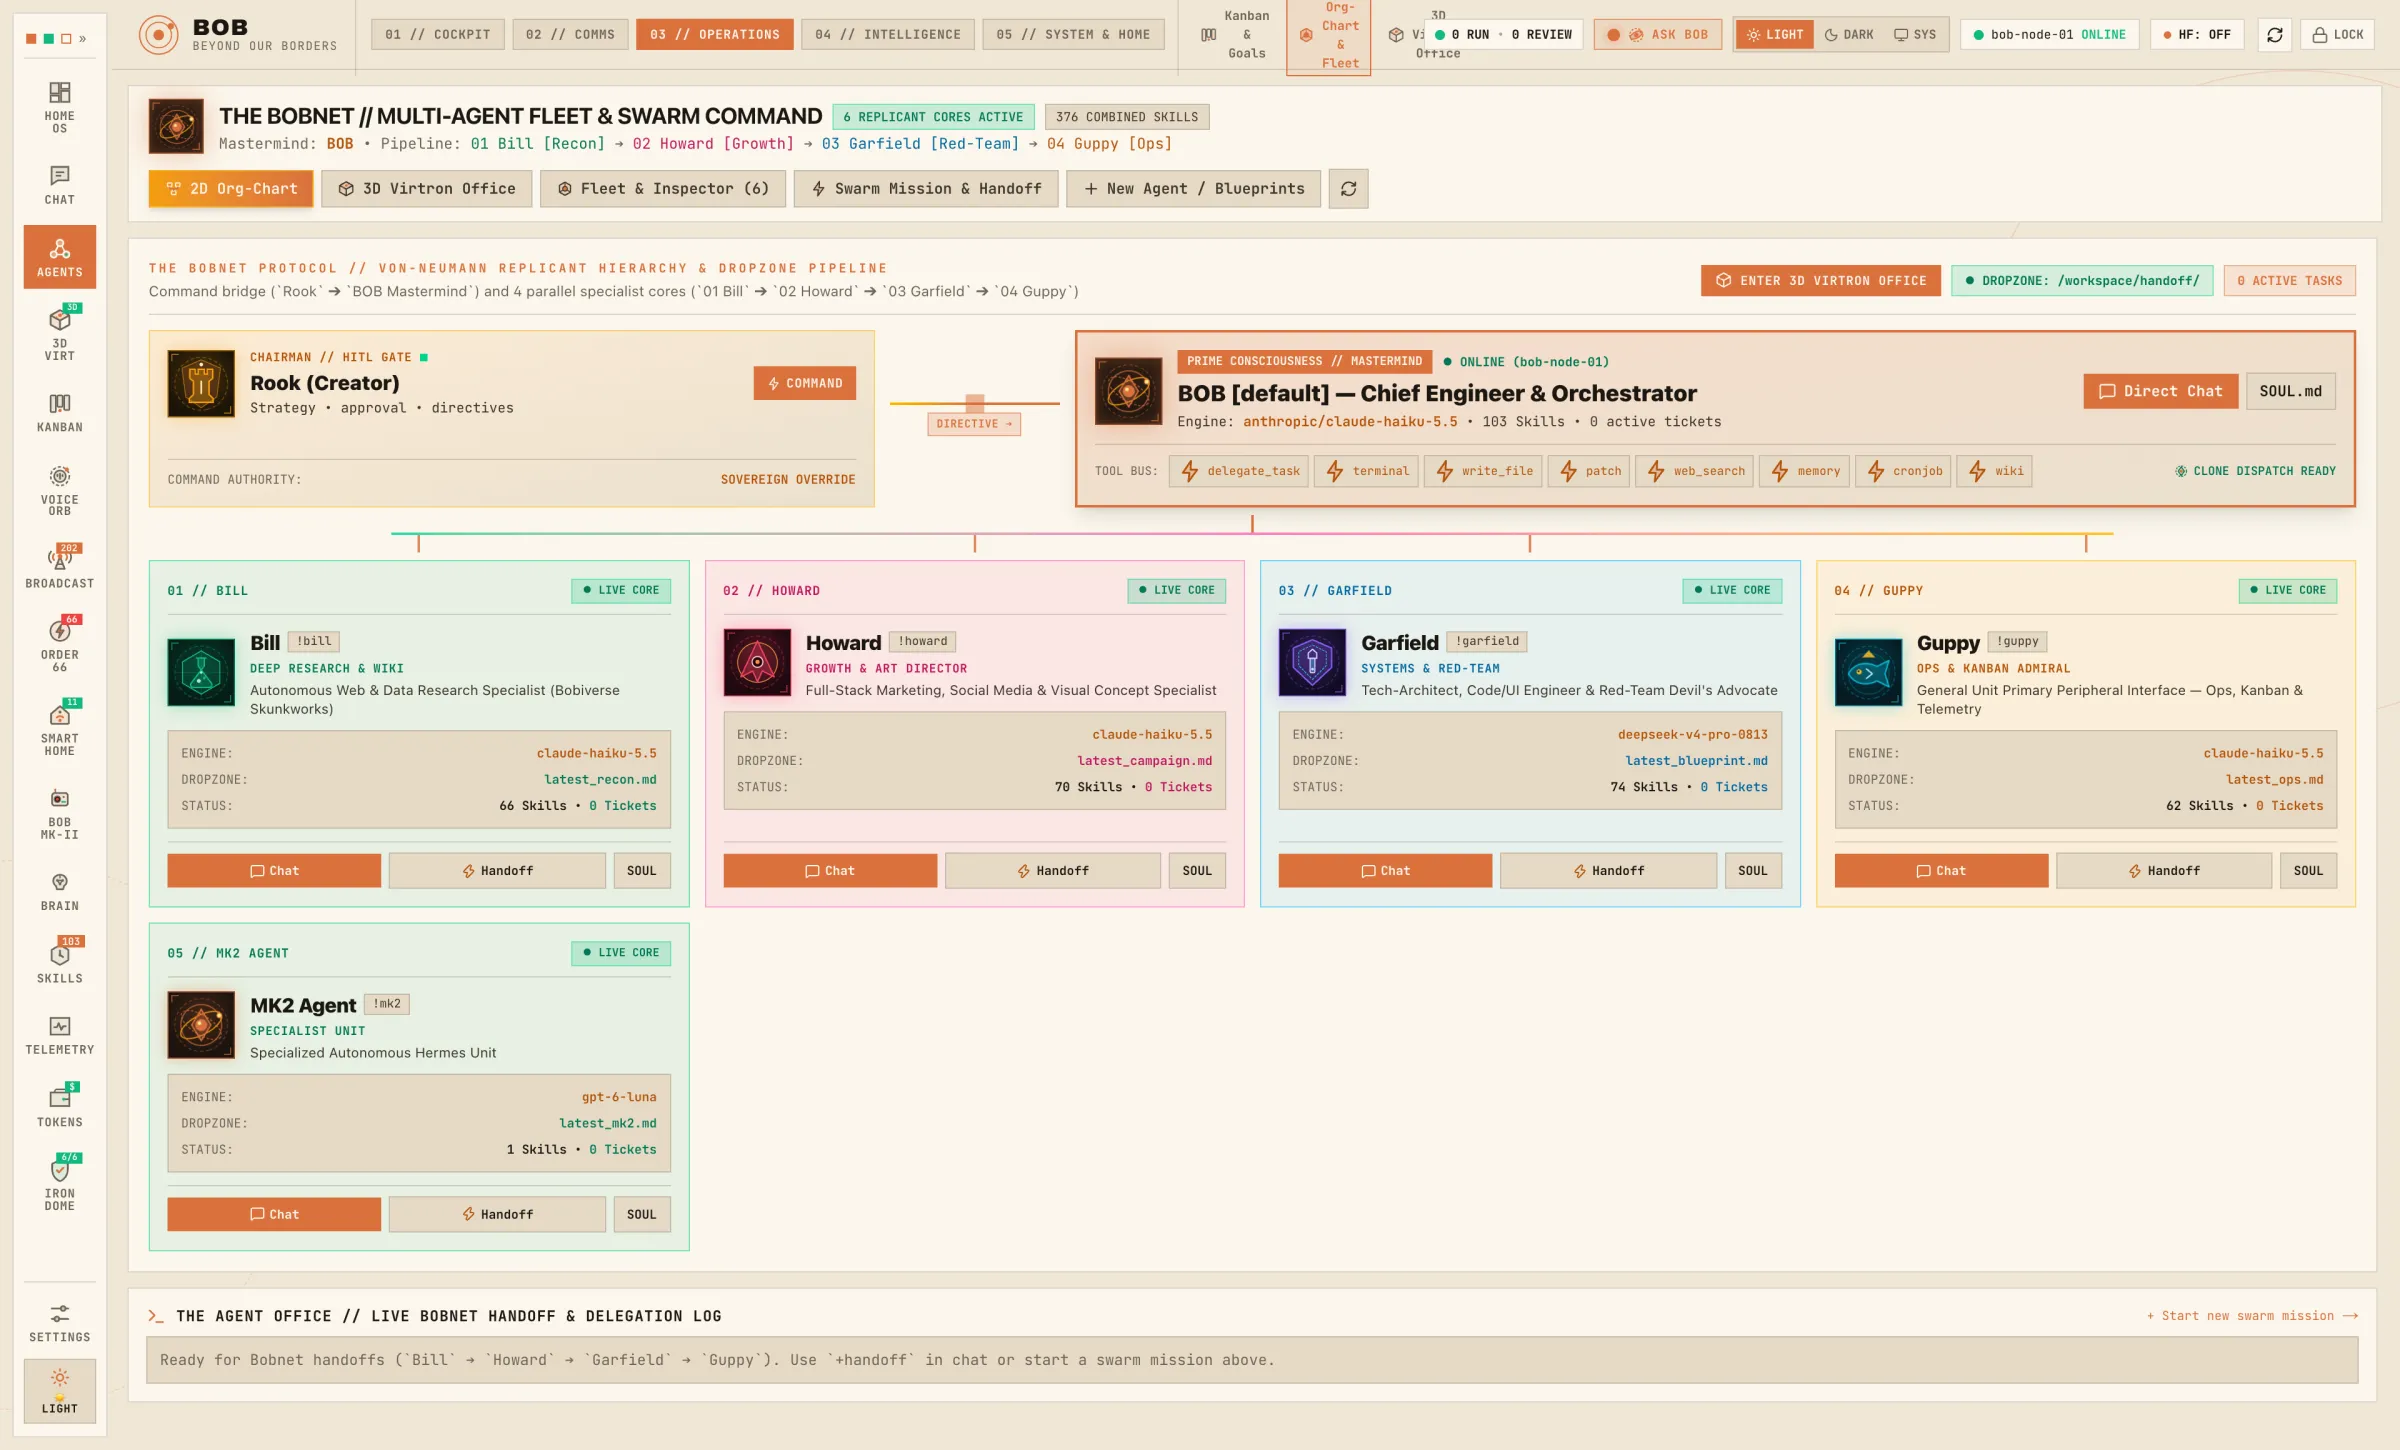Click Start new swarm mission link
2400x1450 pixels.
coord(2252,1316)
